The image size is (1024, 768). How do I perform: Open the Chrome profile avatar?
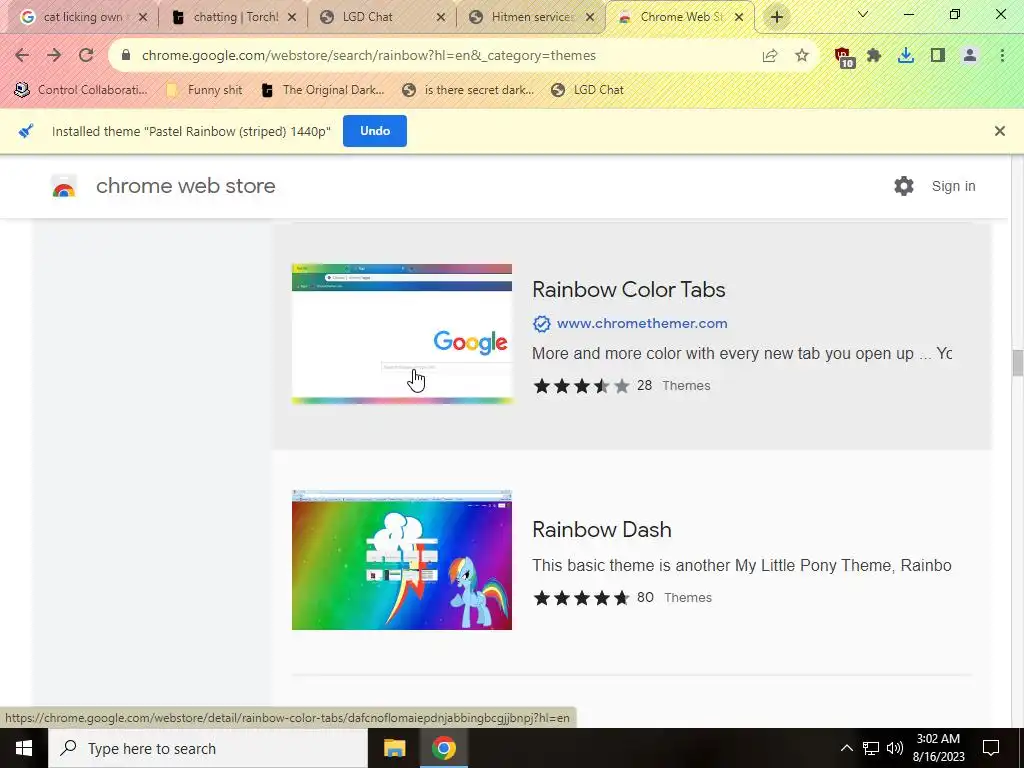970,56
